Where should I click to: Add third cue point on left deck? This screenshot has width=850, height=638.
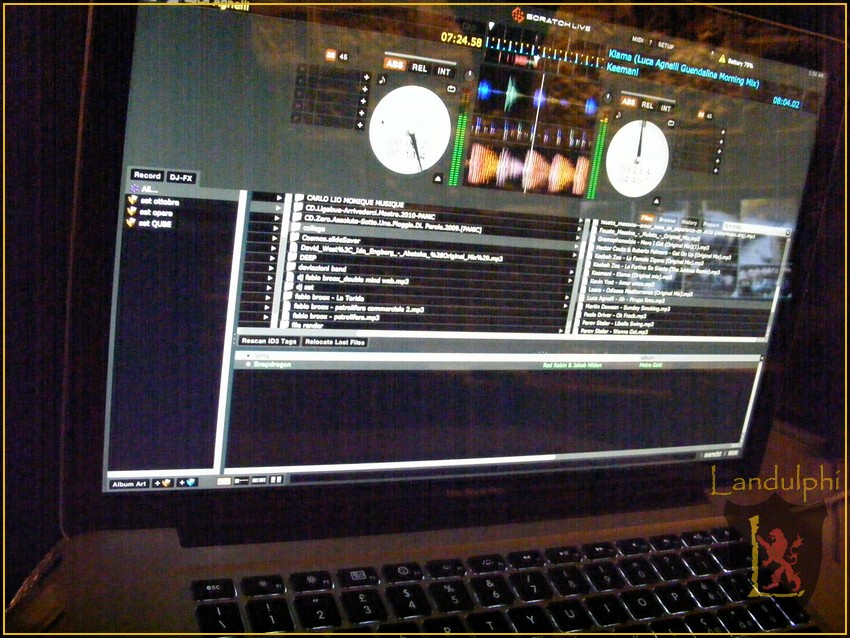pos(363,101)
